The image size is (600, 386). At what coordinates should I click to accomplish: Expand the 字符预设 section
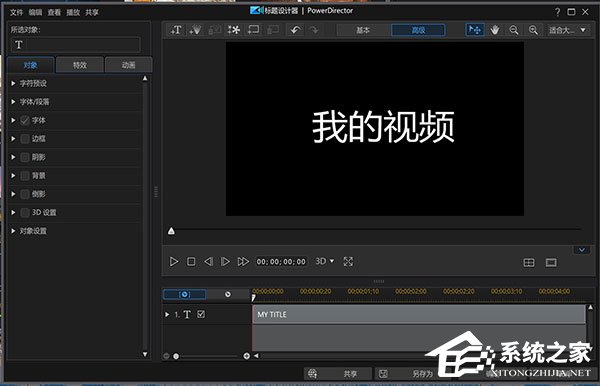13,83
